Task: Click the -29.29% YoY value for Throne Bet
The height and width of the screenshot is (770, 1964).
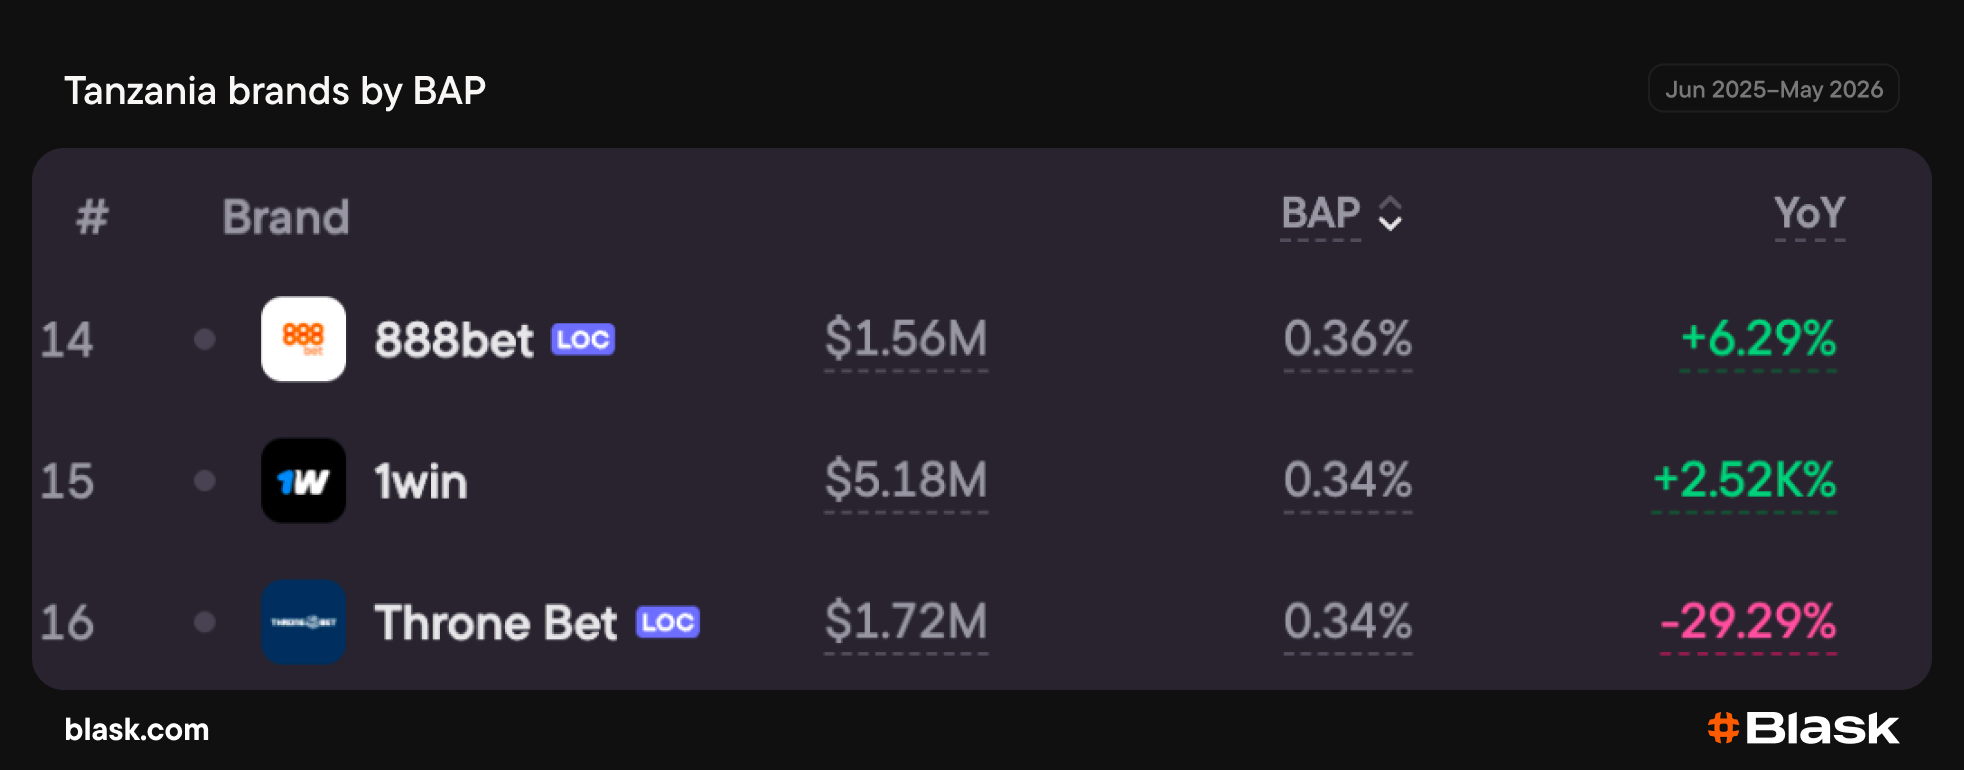Action: (1748, 621)
